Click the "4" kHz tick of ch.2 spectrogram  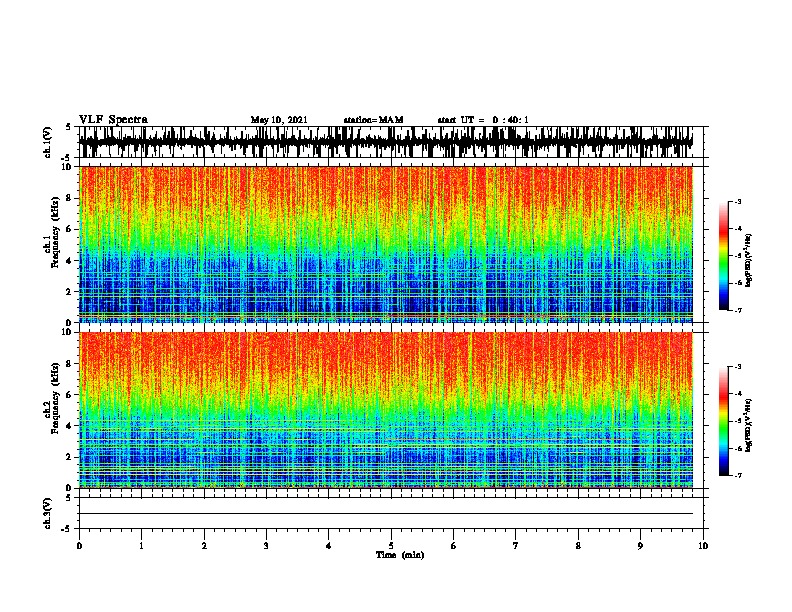pyautogui.click(x=70, y=426)
